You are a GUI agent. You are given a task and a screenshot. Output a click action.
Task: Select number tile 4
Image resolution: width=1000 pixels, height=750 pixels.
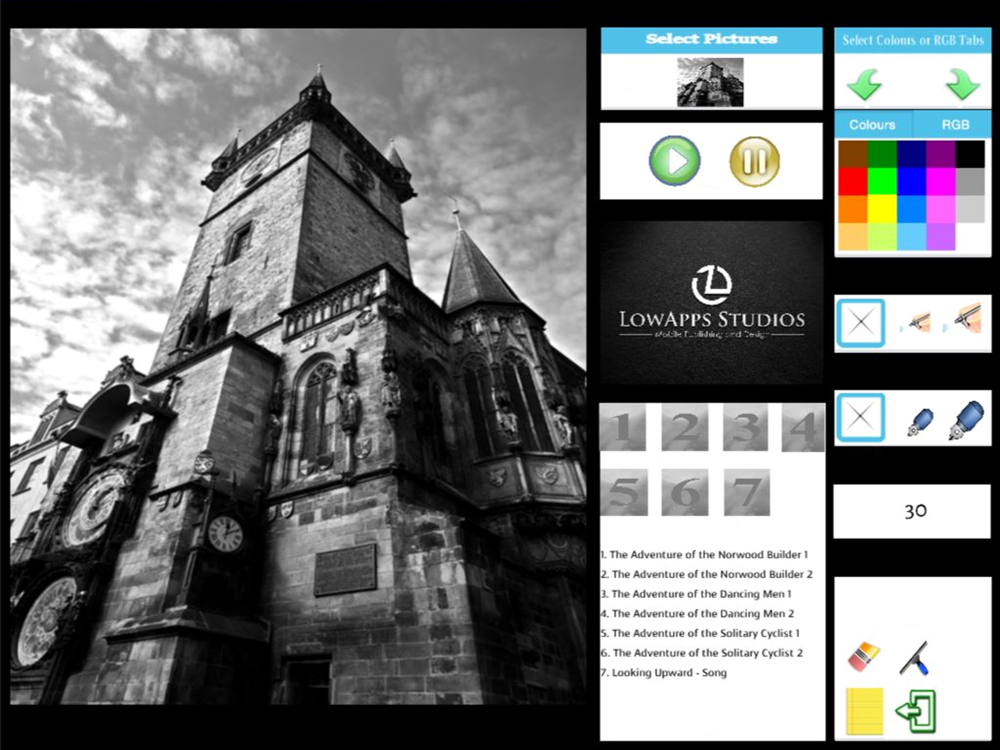point(803,427)
